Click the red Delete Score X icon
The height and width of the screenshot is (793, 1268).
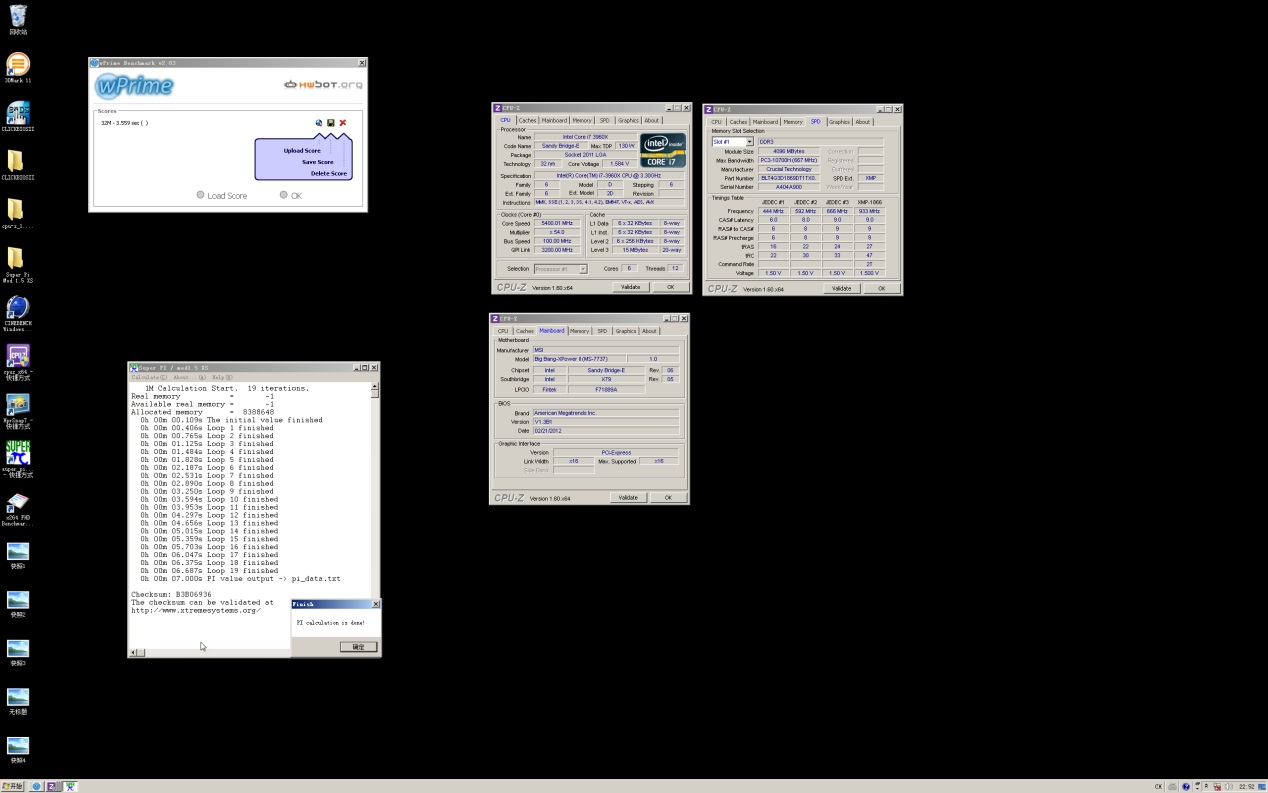[x=343, y=123]
